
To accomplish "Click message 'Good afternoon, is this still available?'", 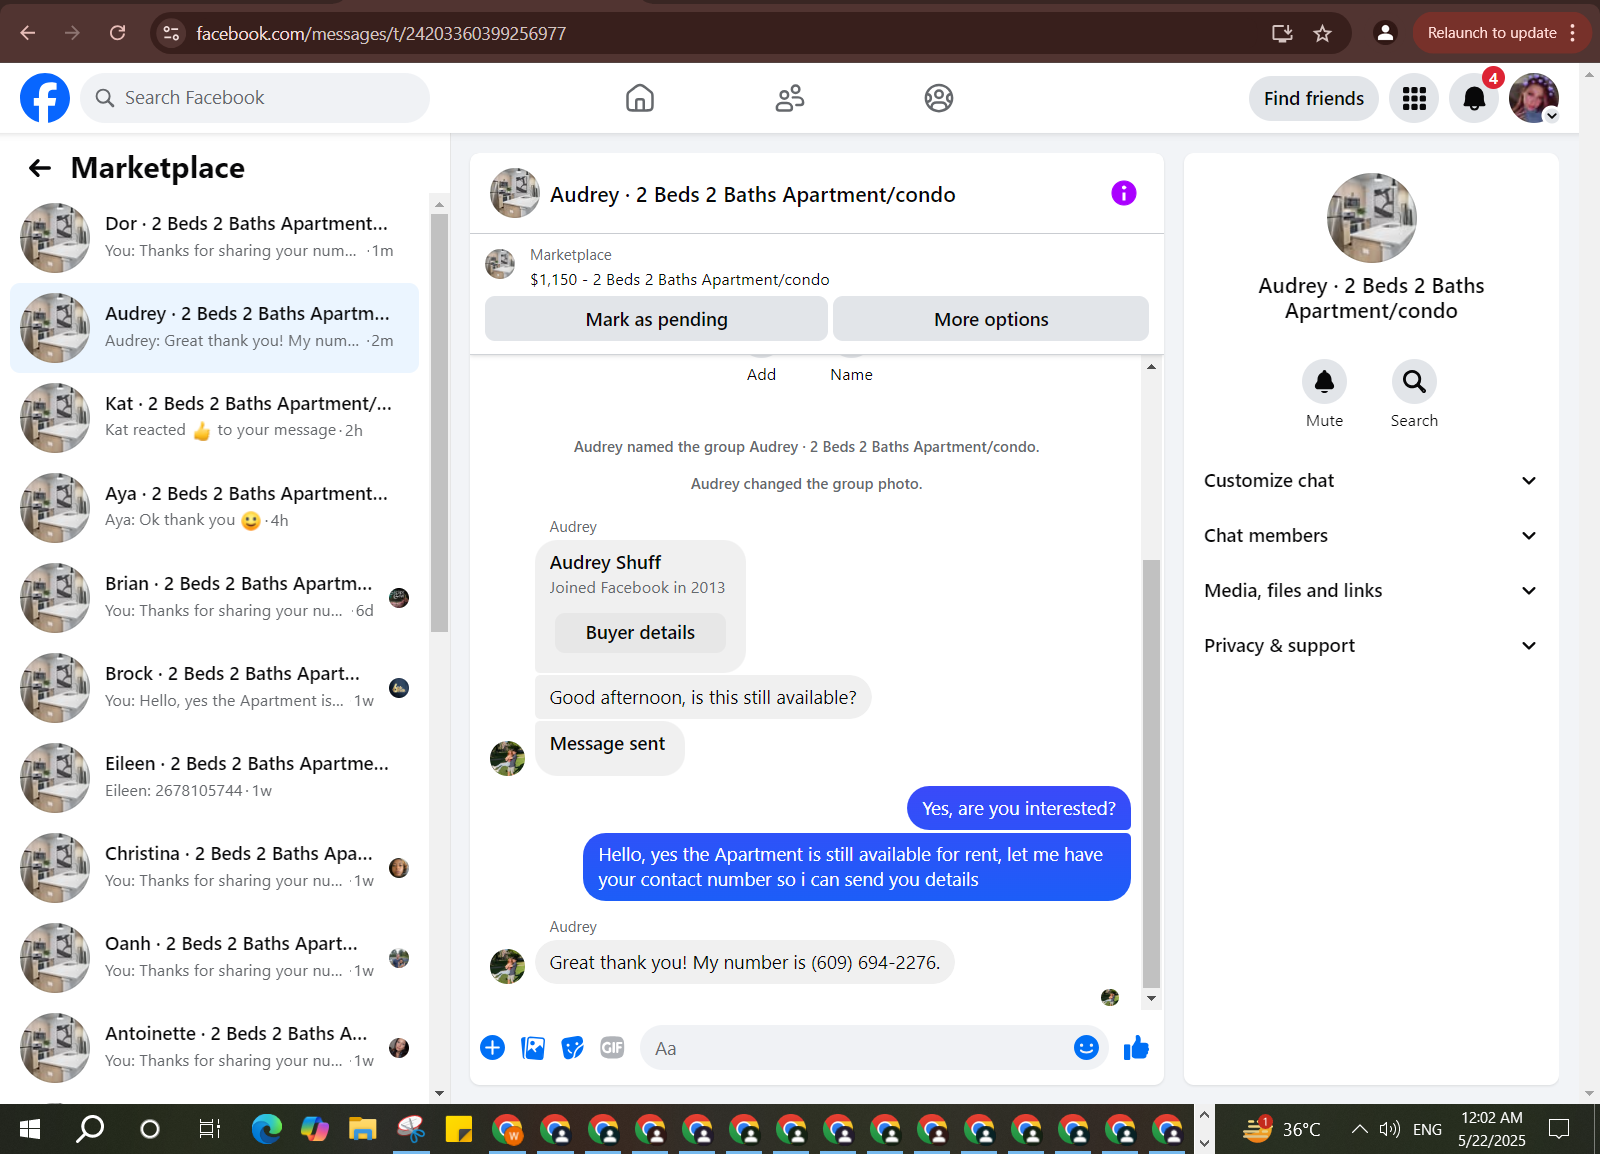I will pyautogui.click(x=703, y=698).
